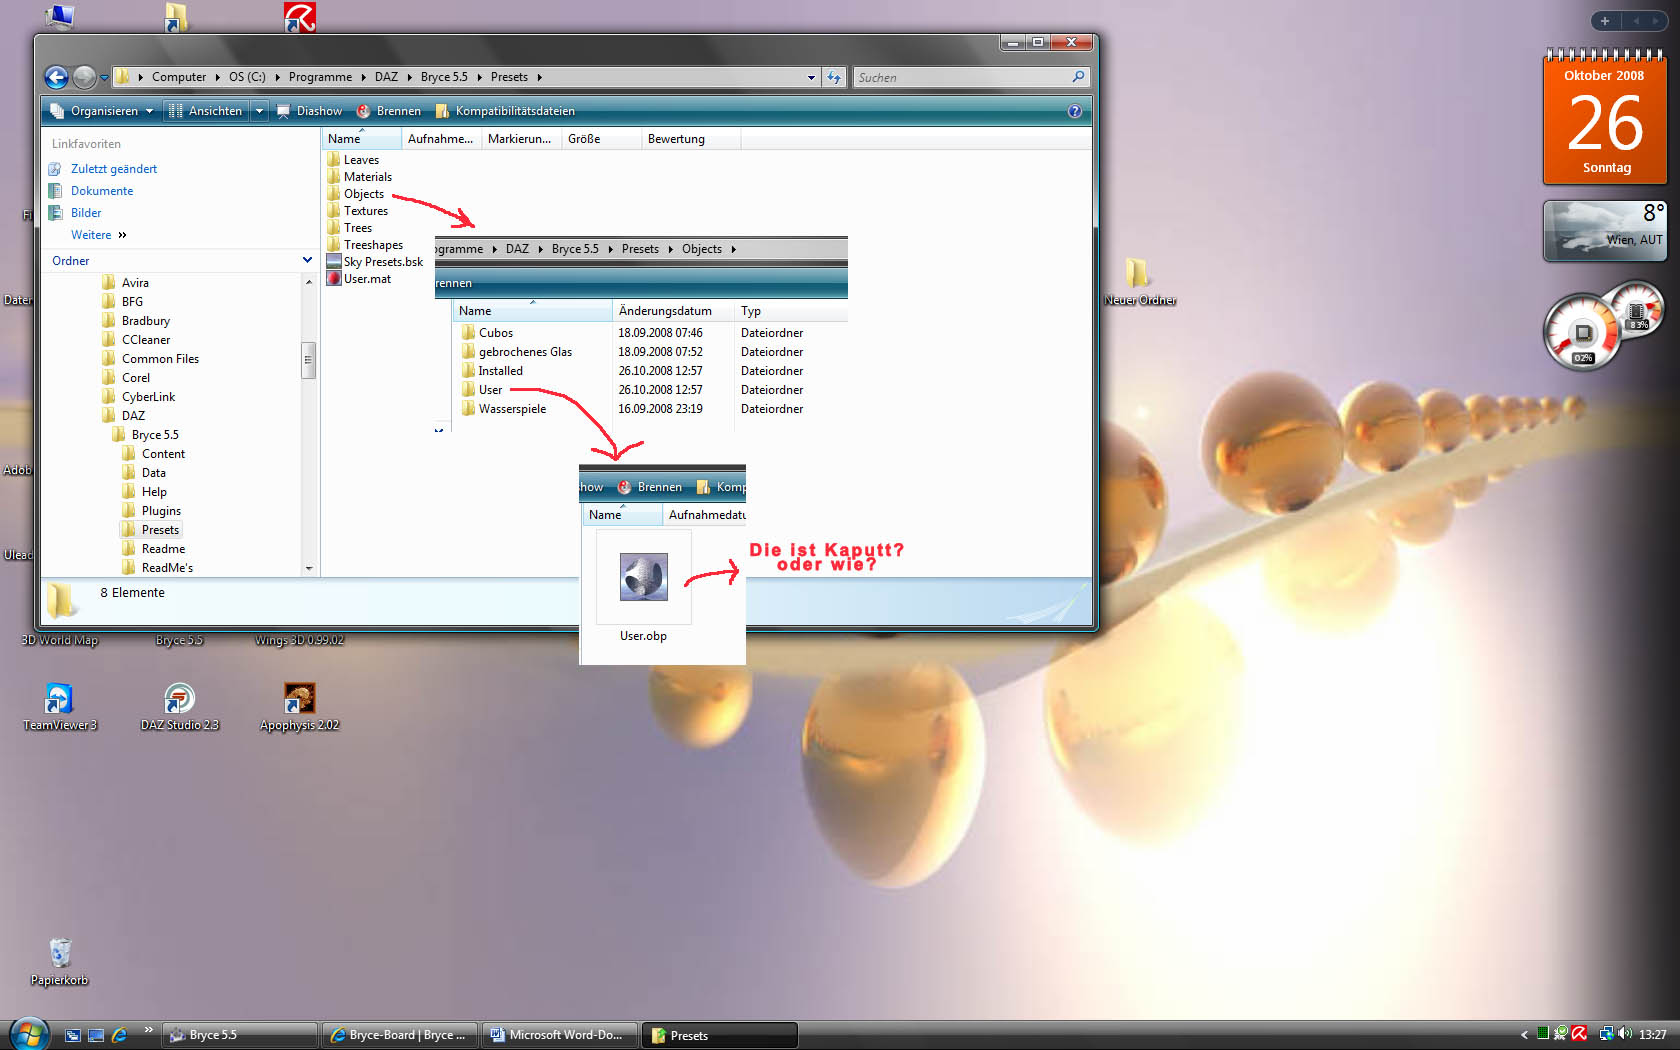Click the Avira umbrella tray icon

(x=1580, y=1034)
